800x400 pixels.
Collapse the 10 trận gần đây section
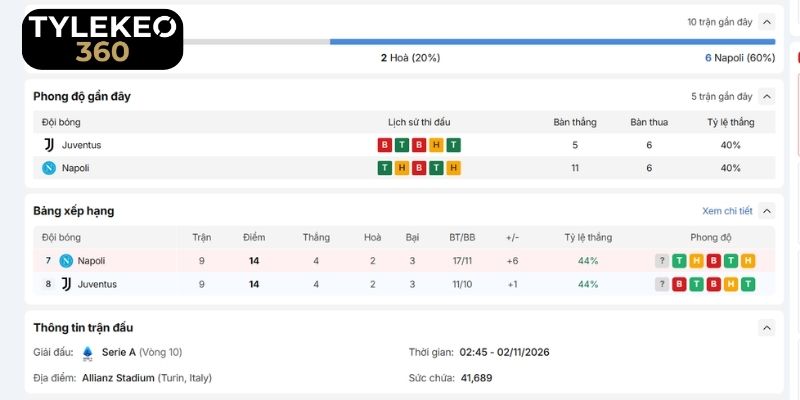(x=766, y=22)
